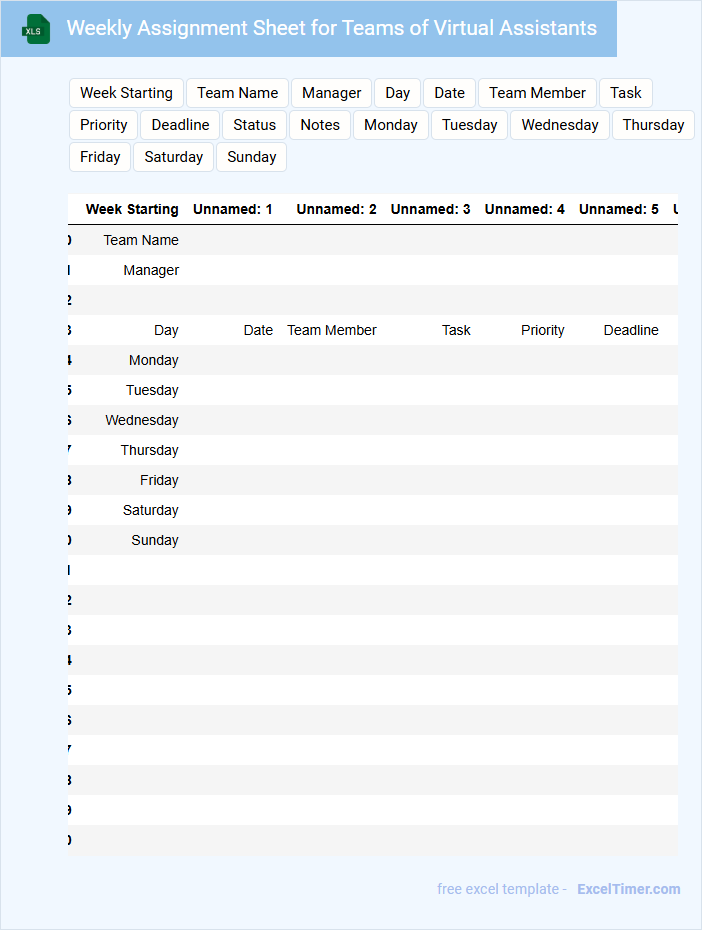This screenshot has width=702, height=930.
Task: Click the Unnamed: 4 column header
Action: click(x=525, y=209)
